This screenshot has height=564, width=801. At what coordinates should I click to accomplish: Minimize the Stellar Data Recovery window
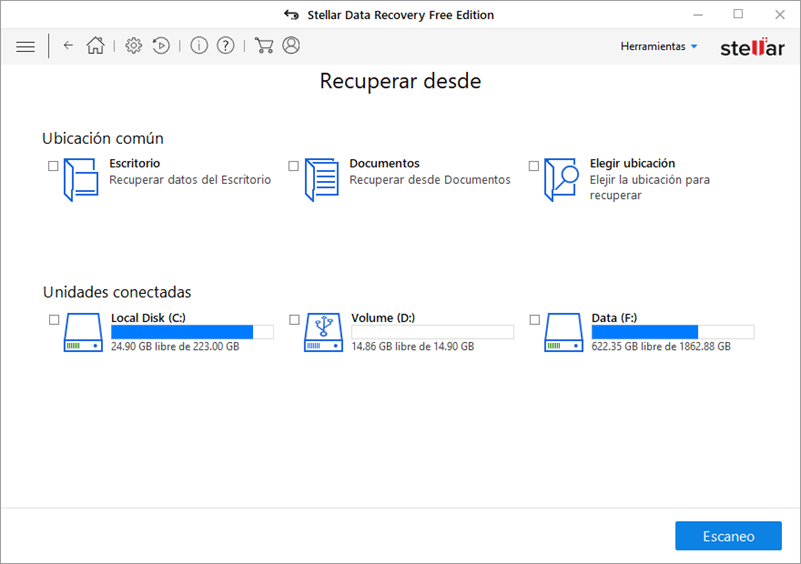(x=698, y=15)
